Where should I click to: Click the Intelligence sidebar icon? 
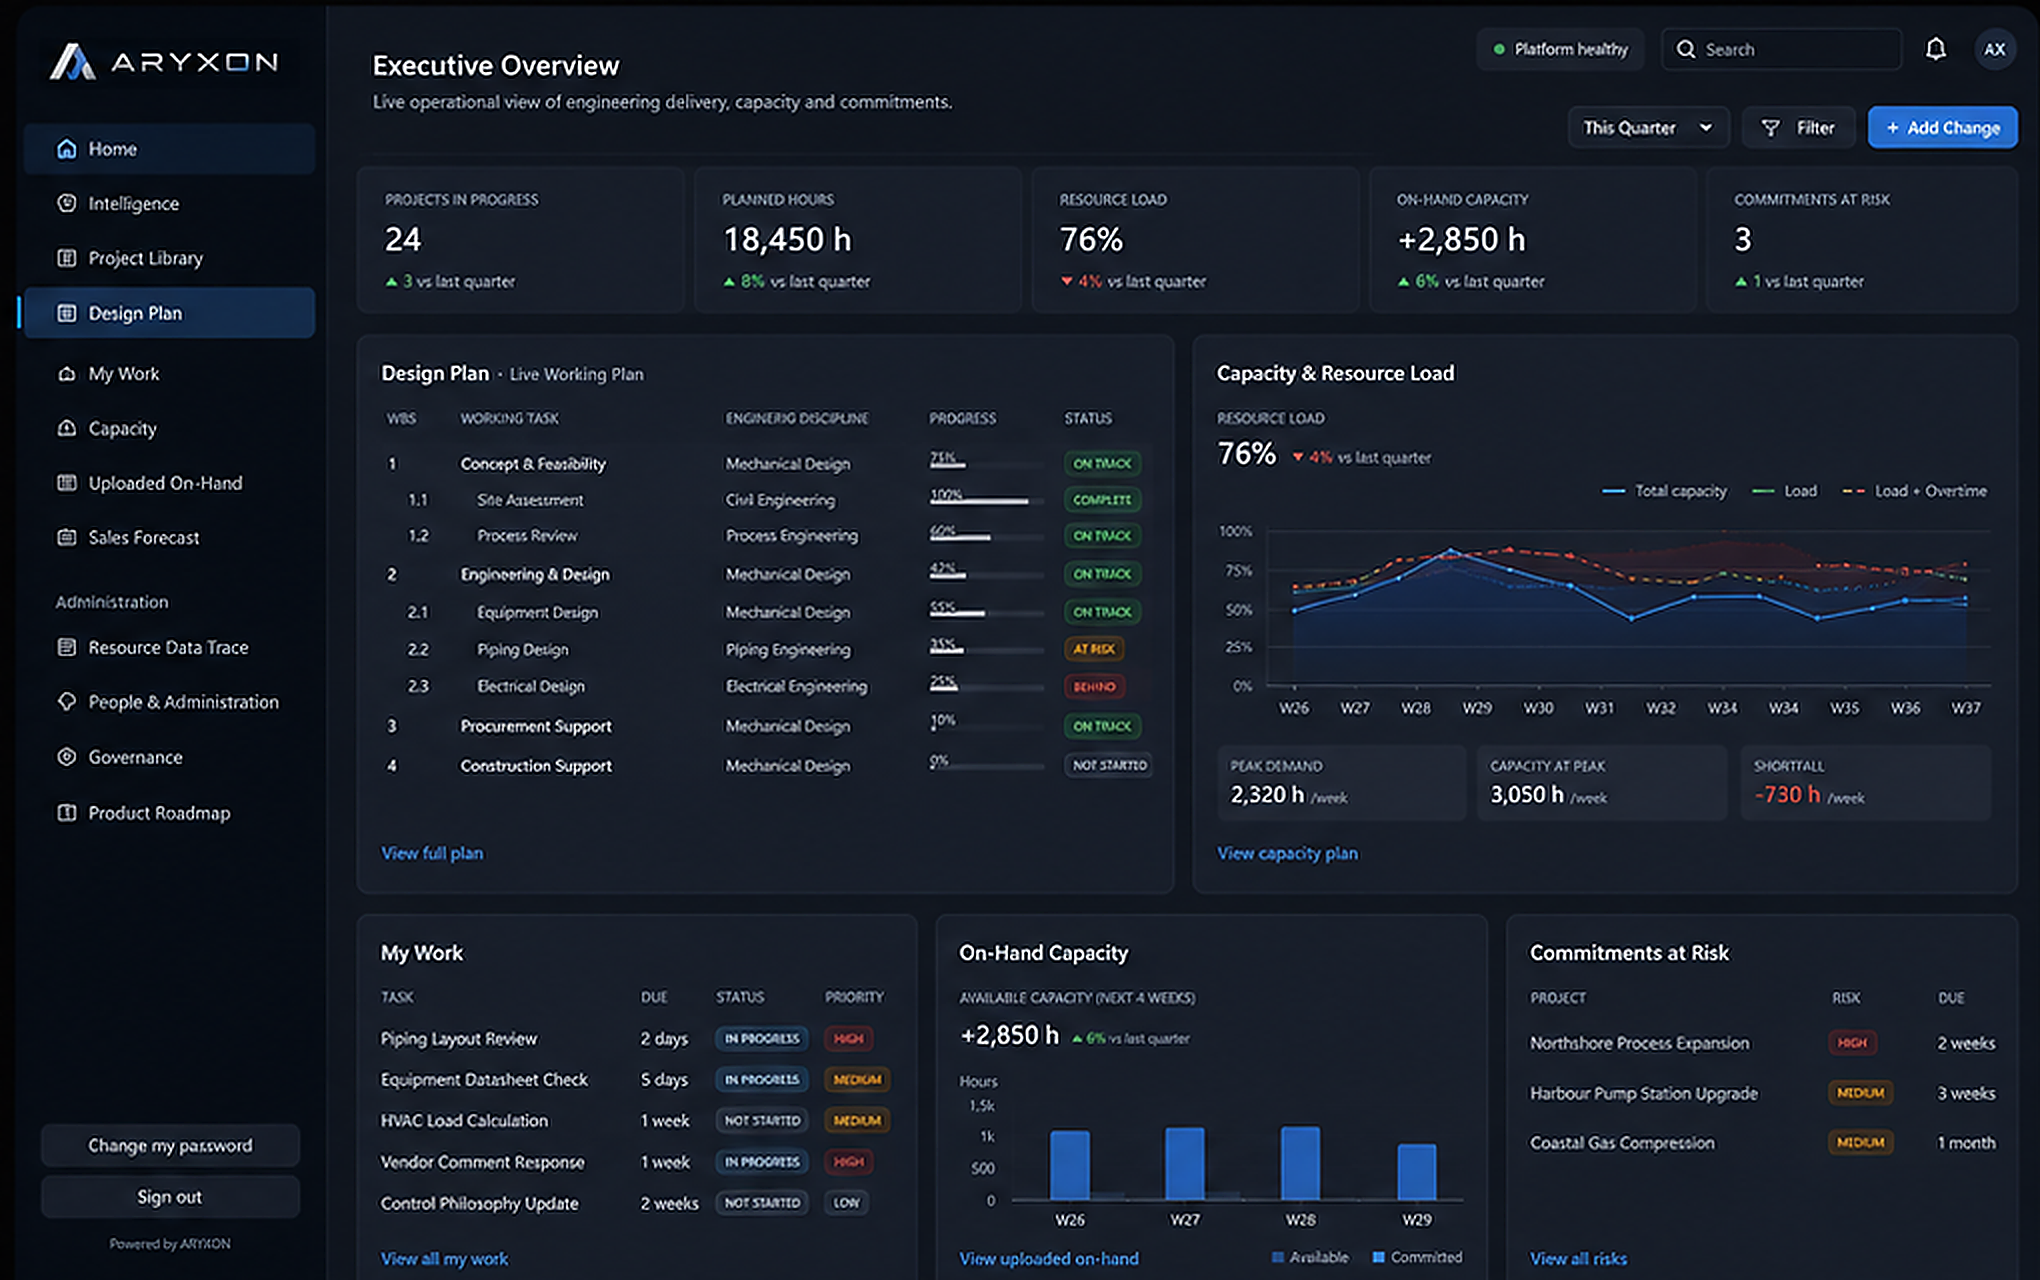pyautogui.click(x=67, y=203)
